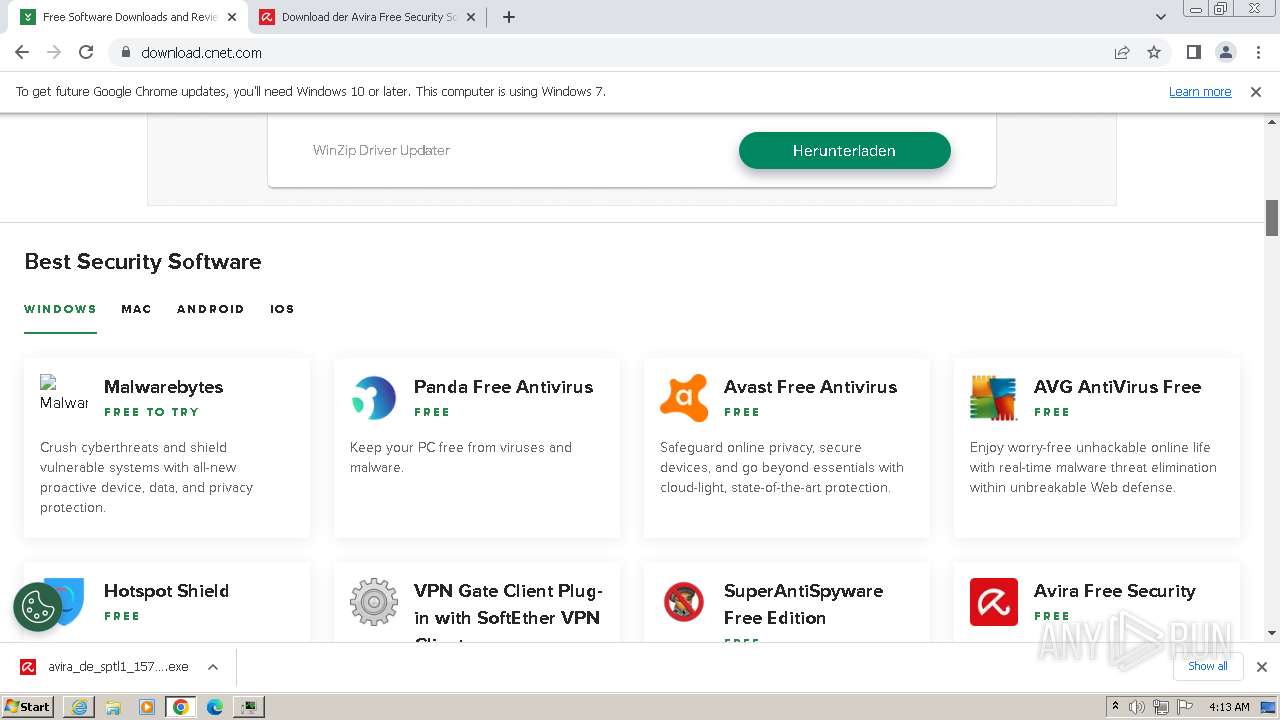Viewport: 1280px width, 720px height.
Task: Open the Panda Free Antivirus title
Action: (x=503, y=387)
